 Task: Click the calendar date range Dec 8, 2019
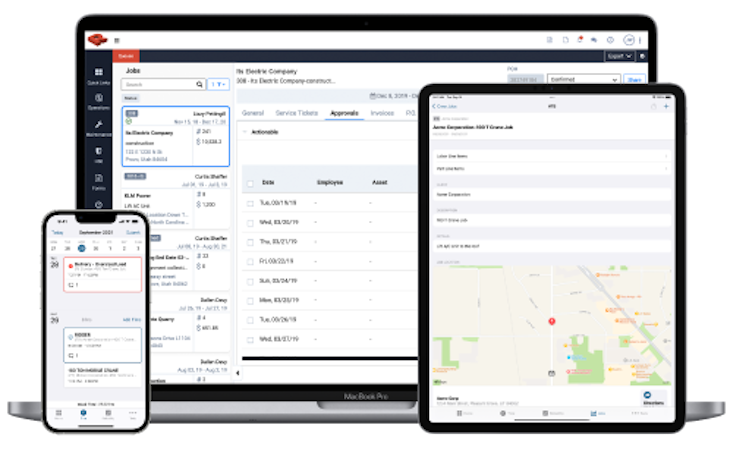393,96
